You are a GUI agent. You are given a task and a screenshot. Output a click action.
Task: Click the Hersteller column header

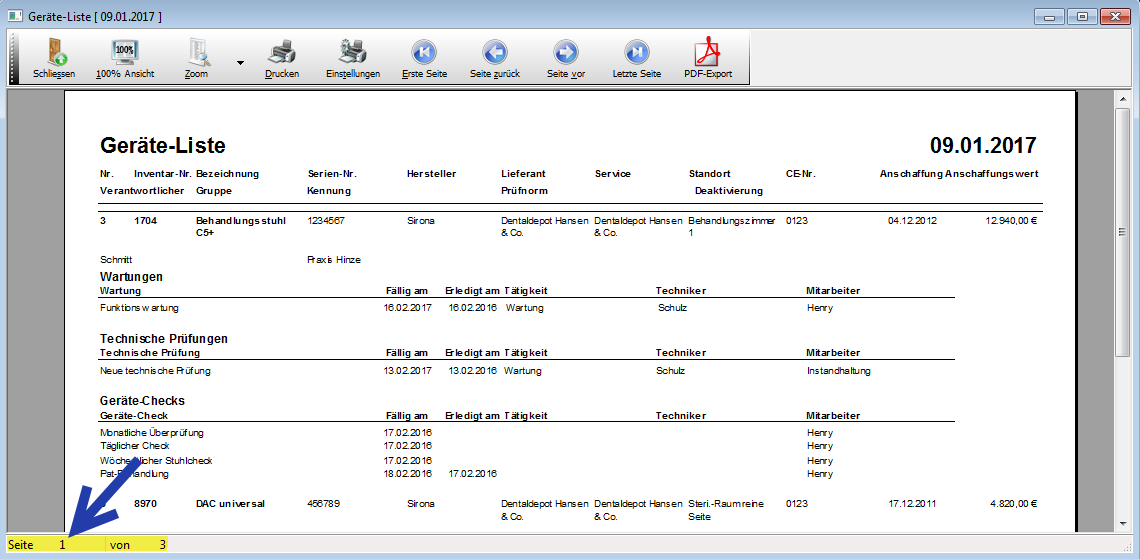click(x=431, y=174)
